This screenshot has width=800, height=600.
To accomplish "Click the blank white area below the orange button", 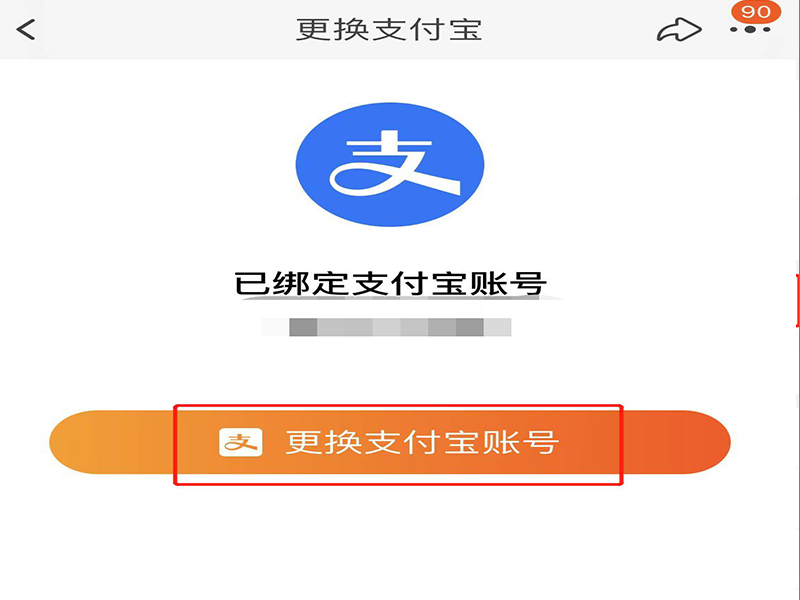I will (390, 541).
